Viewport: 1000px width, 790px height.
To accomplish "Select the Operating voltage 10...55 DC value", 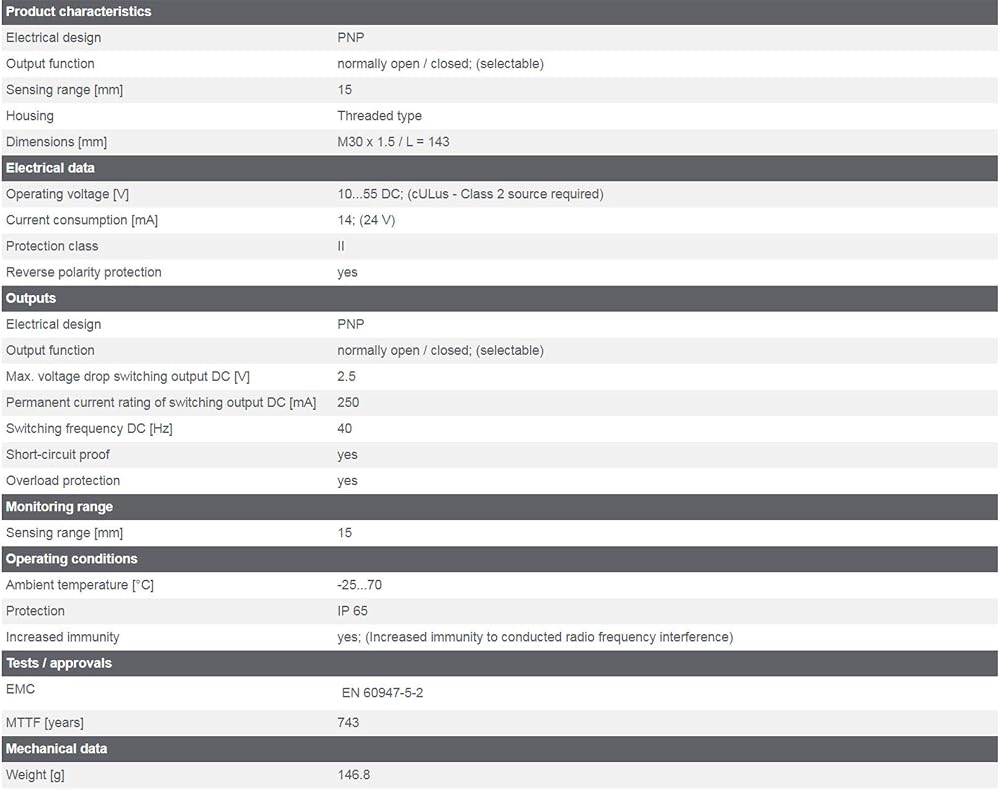I will pos(470,194).
